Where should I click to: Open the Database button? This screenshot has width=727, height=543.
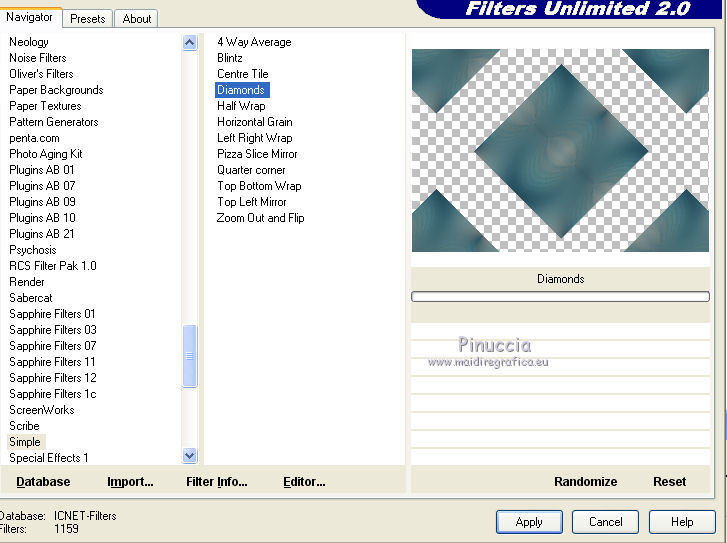click(43, 482)
